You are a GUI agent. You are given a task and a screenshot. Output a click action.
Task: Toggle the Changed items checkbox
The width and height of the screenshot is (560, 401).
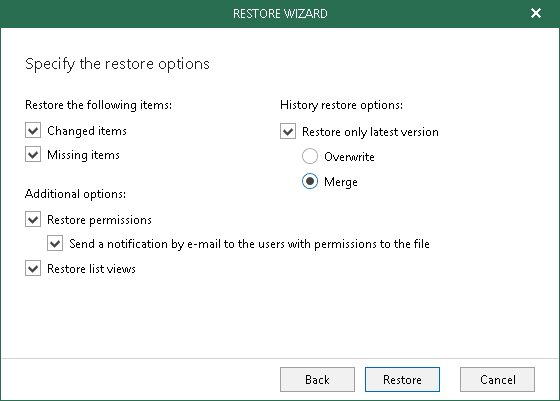(33, 130)
